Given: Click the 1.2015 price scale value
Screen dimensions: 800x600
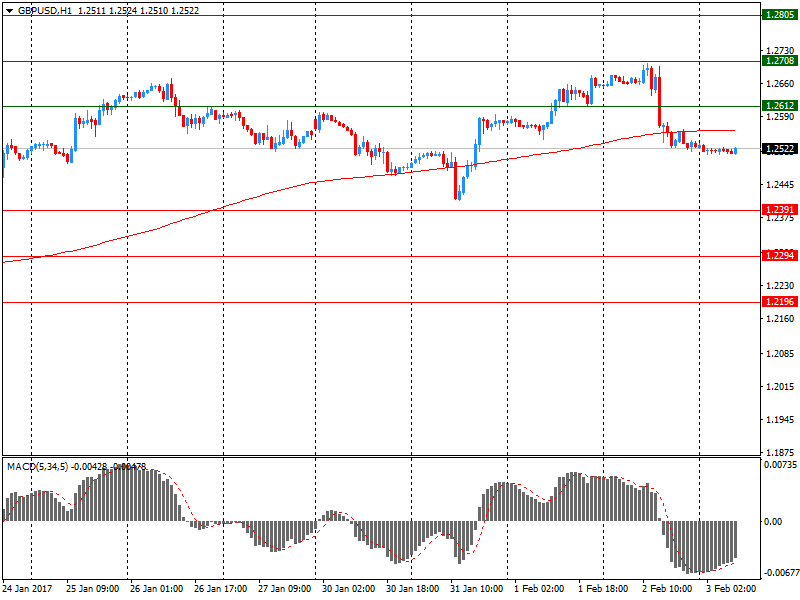Looking at the screenshot, I should 780,387.
